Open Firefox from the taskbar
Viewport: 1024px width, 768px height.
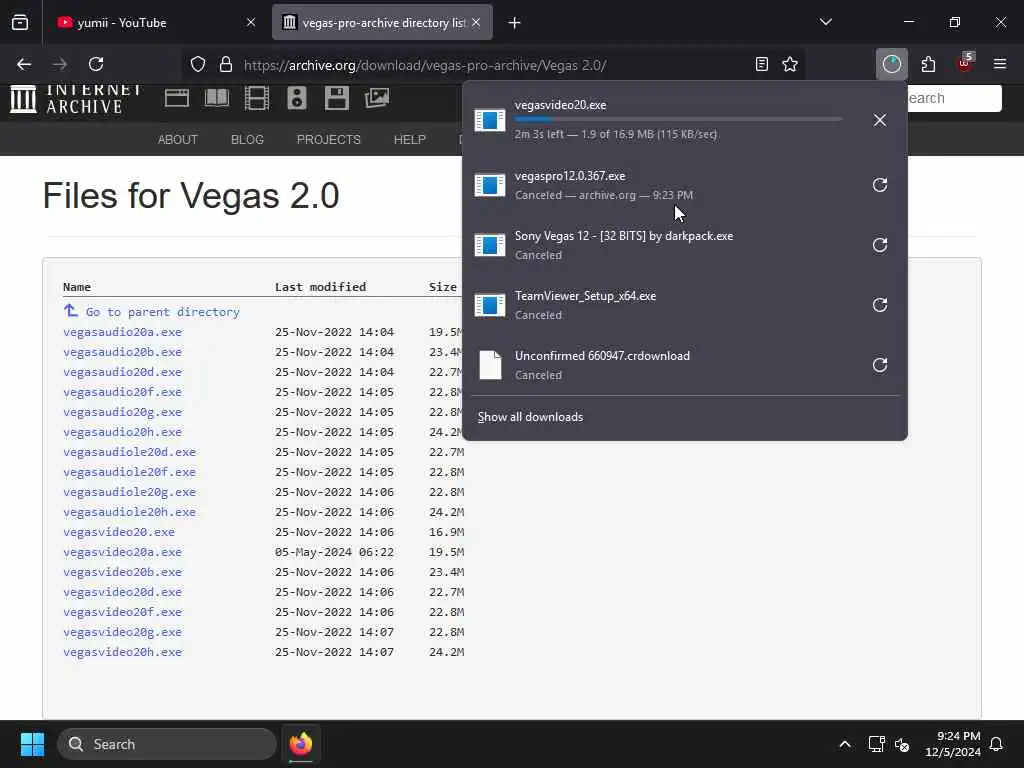click(x=301, y=744)
